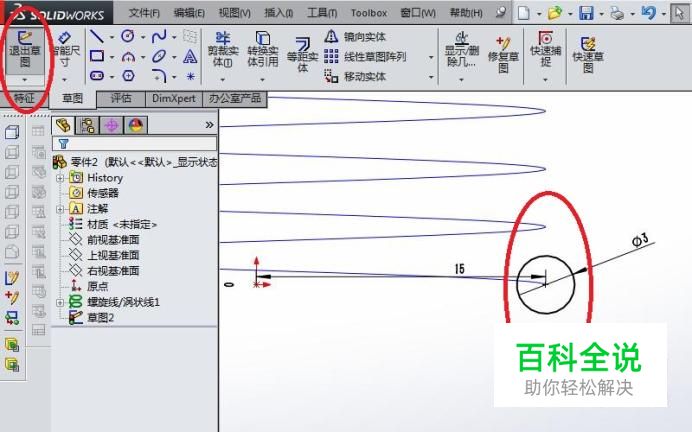692x432 pixels.
Task: Click Offset Entities (等距实体) tool
Action: (x=302, y=55)
